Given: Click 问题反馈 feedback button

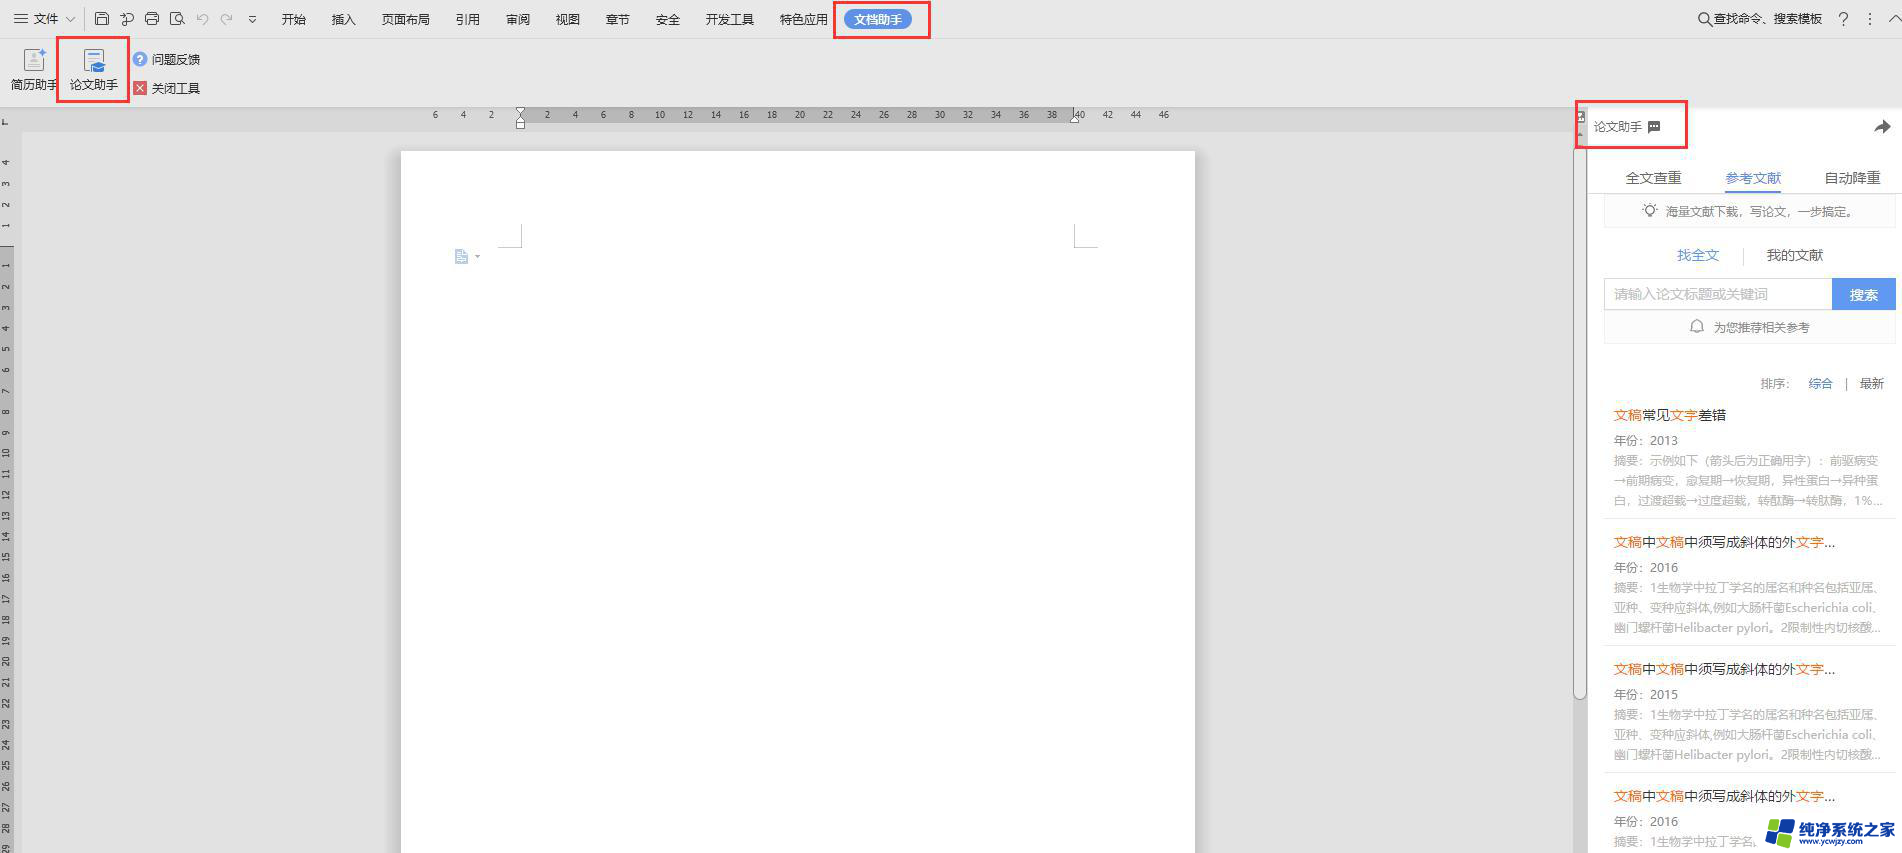Looking at the screenshot, I should pos(167,59).
